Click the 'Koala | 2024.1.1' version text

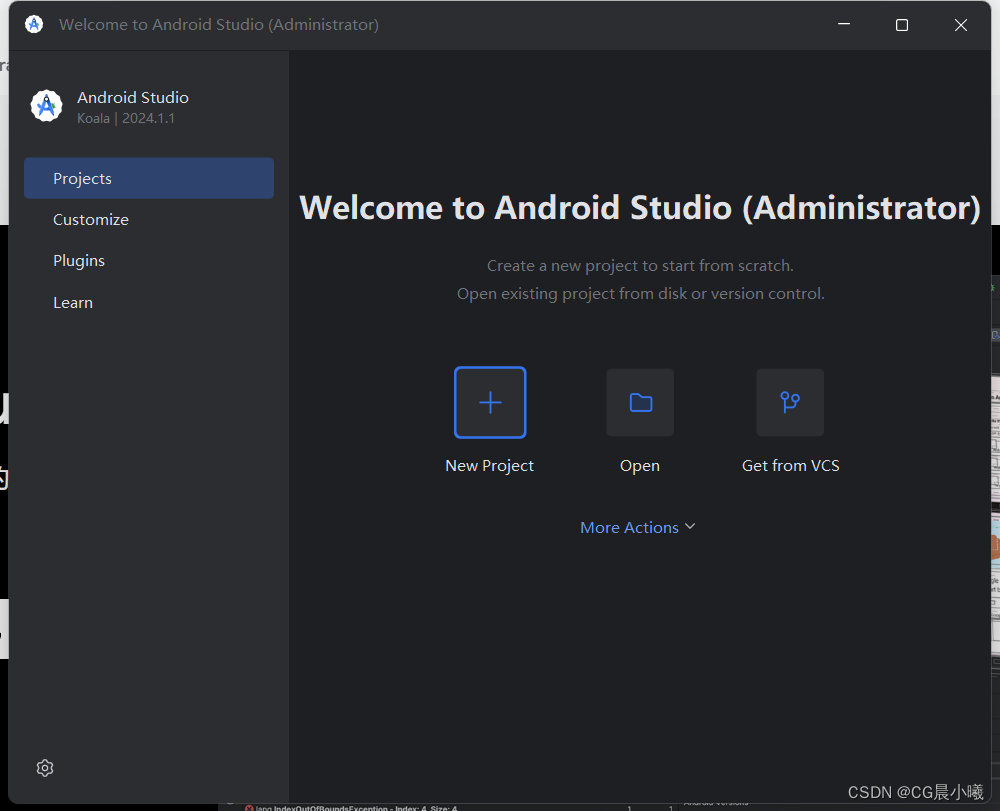pyautogui.click(x=126, y=118)
